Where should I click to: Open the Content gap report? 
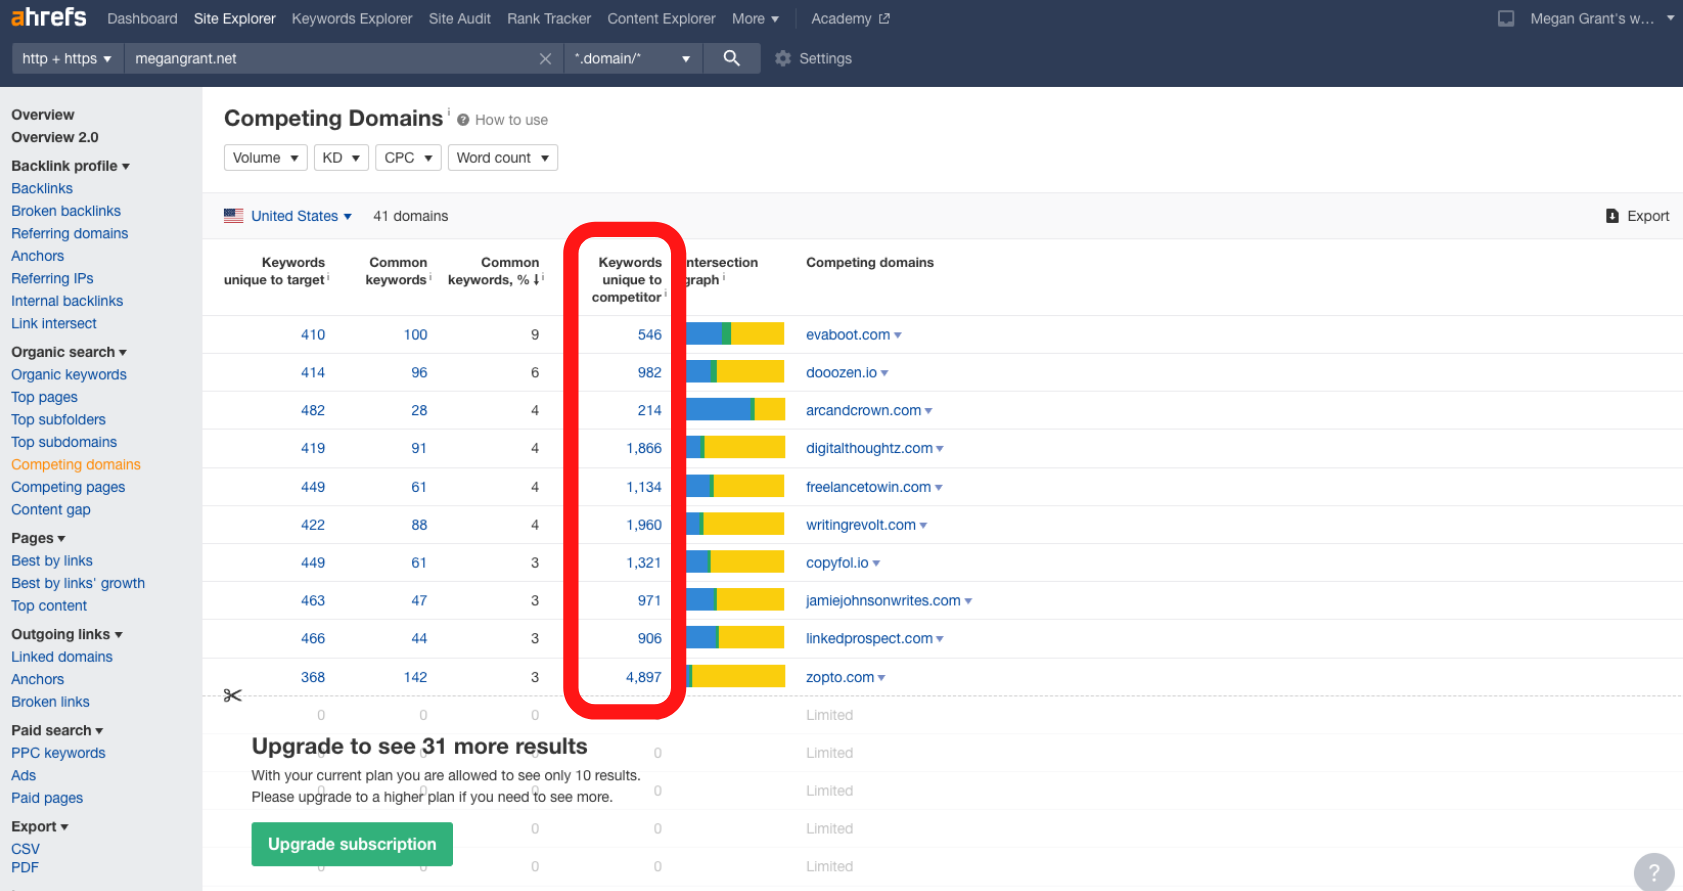(51, 509)
